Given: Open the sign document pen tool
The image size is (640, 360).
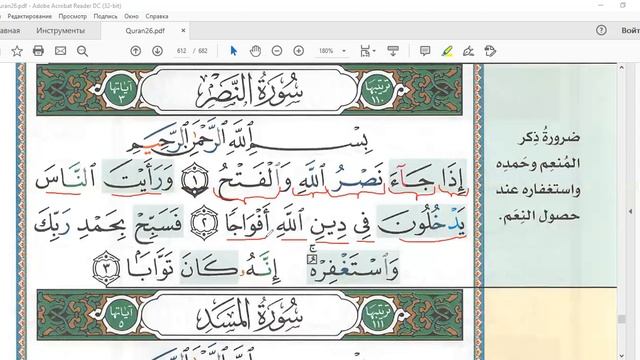Looking at the screenshot, I should pos(469,51).
